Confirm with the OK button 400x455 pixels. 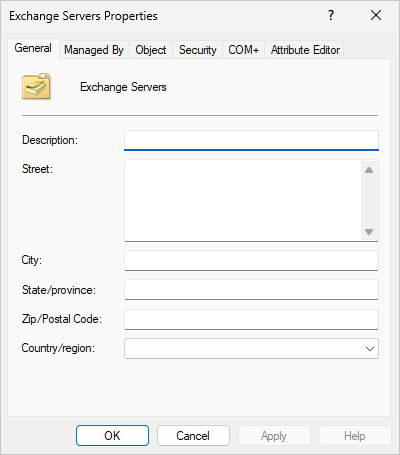[112, 436]
